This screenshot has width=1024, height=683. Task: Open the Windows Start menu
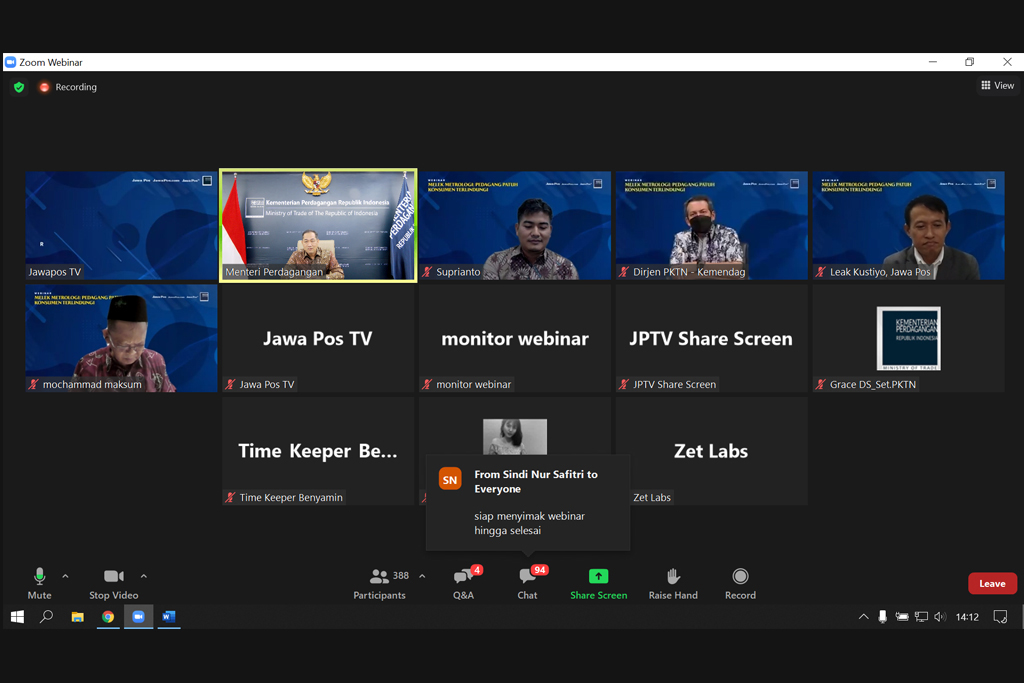[x=18, y=616]
